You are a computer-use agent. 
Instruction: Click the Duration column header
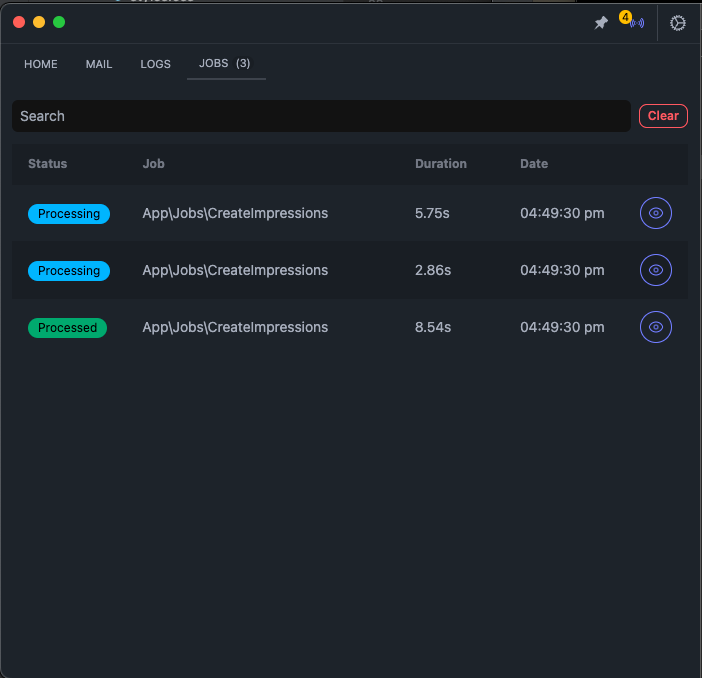pos(441,164)
